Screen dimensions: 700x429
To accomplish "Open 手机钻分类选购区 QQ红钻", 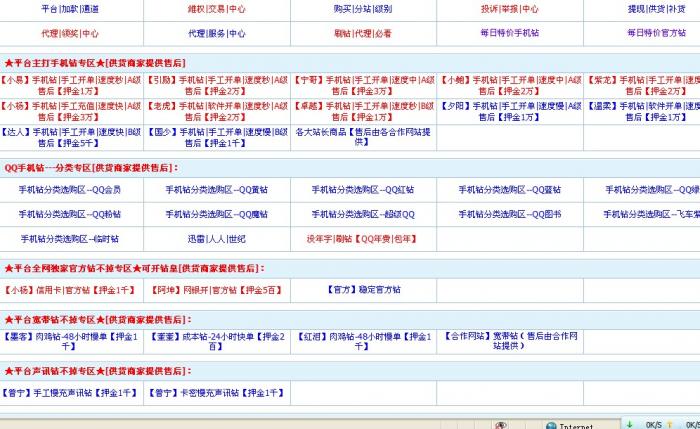I will (x=363, y=190).
